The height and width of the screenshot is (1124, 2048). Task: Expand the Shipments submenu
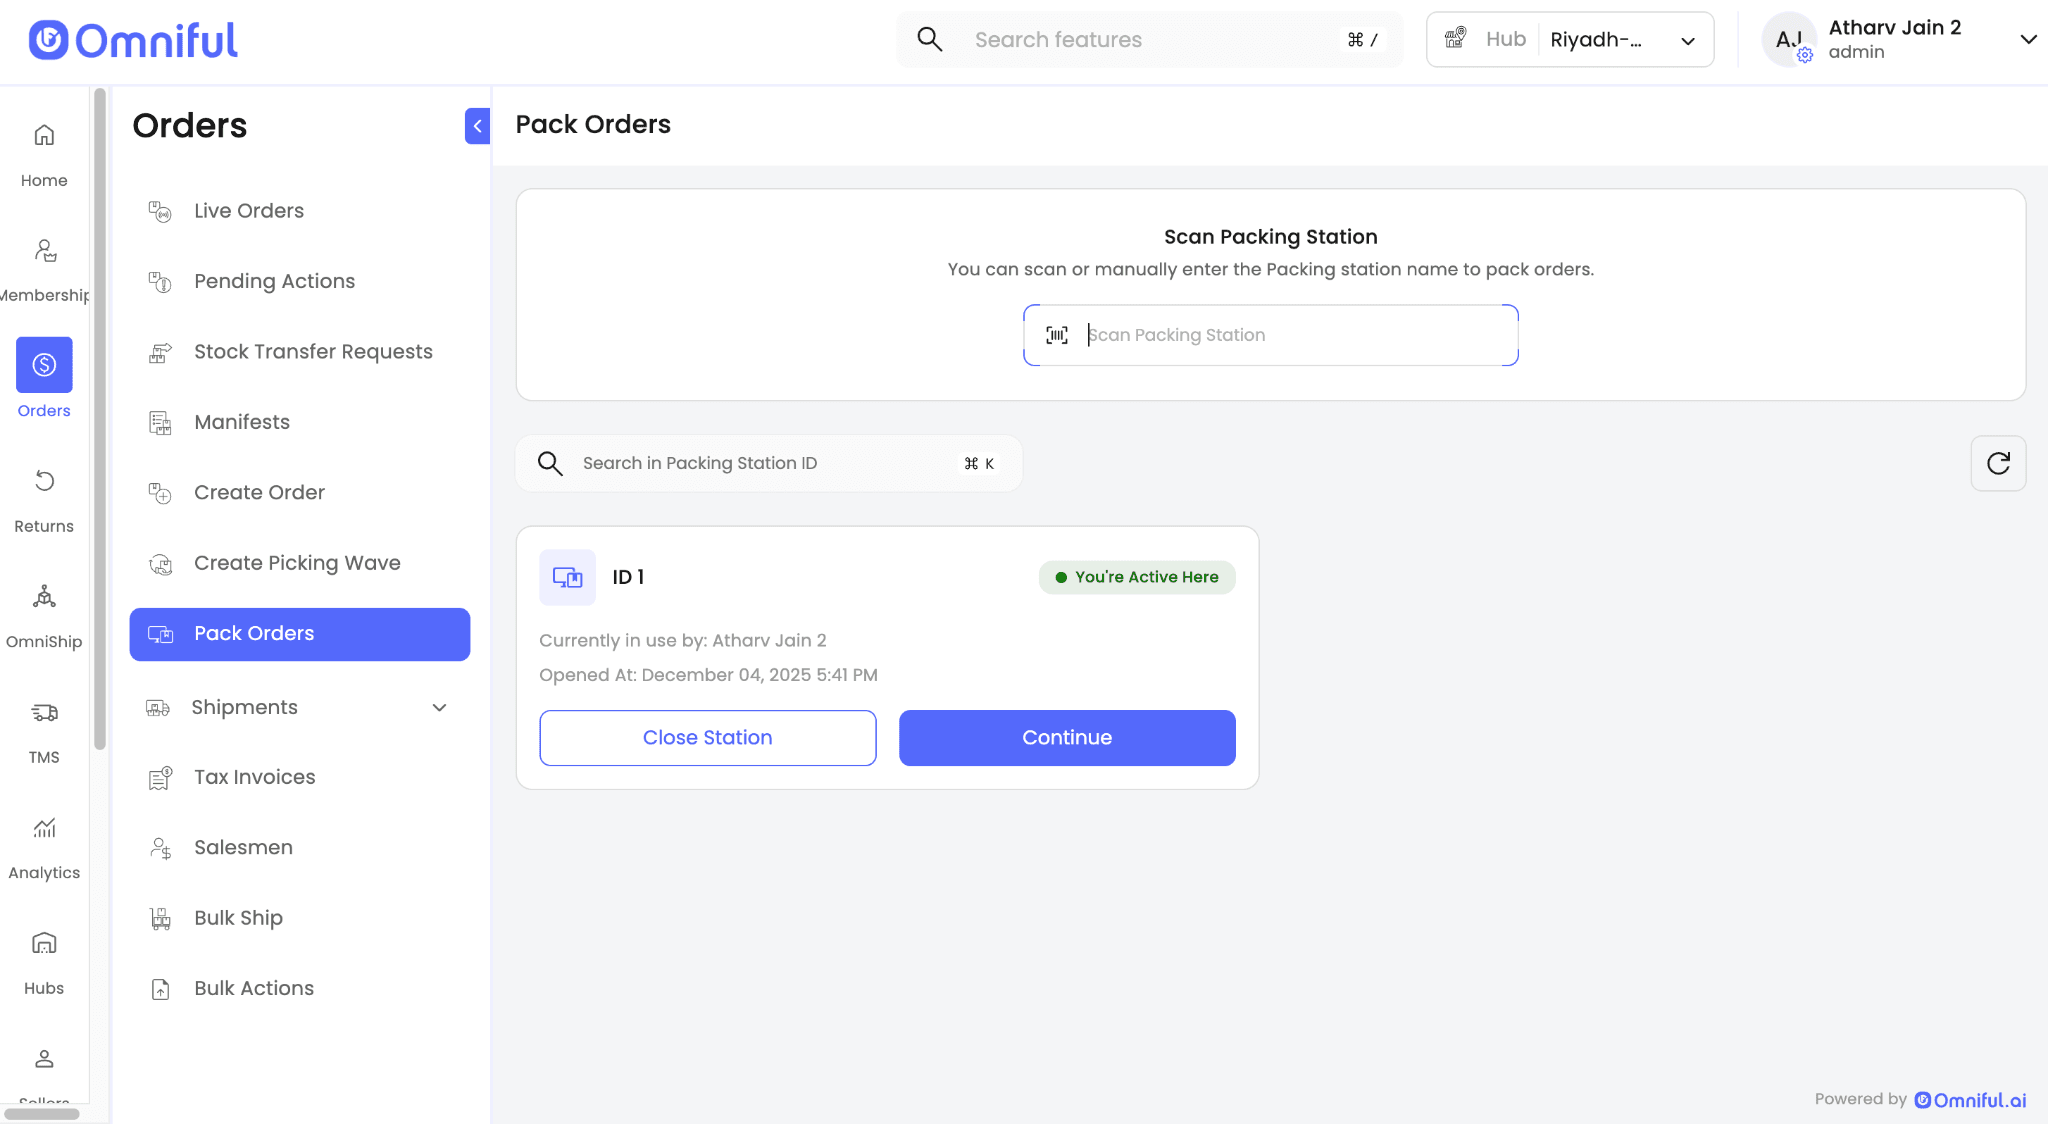click(439, 708)
